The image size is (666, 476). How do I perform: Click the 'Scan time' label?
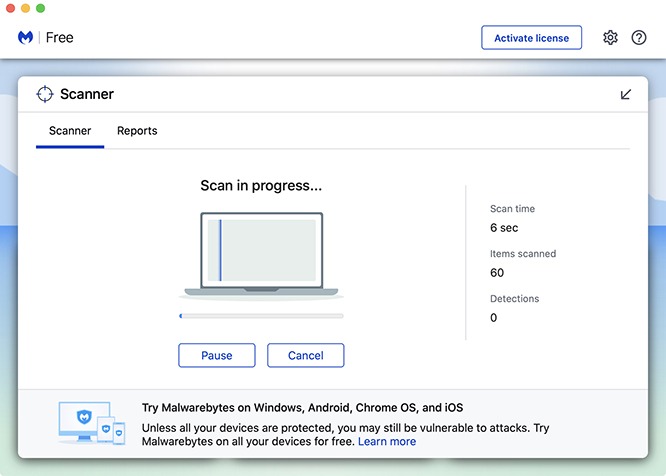tap(512, 208)
